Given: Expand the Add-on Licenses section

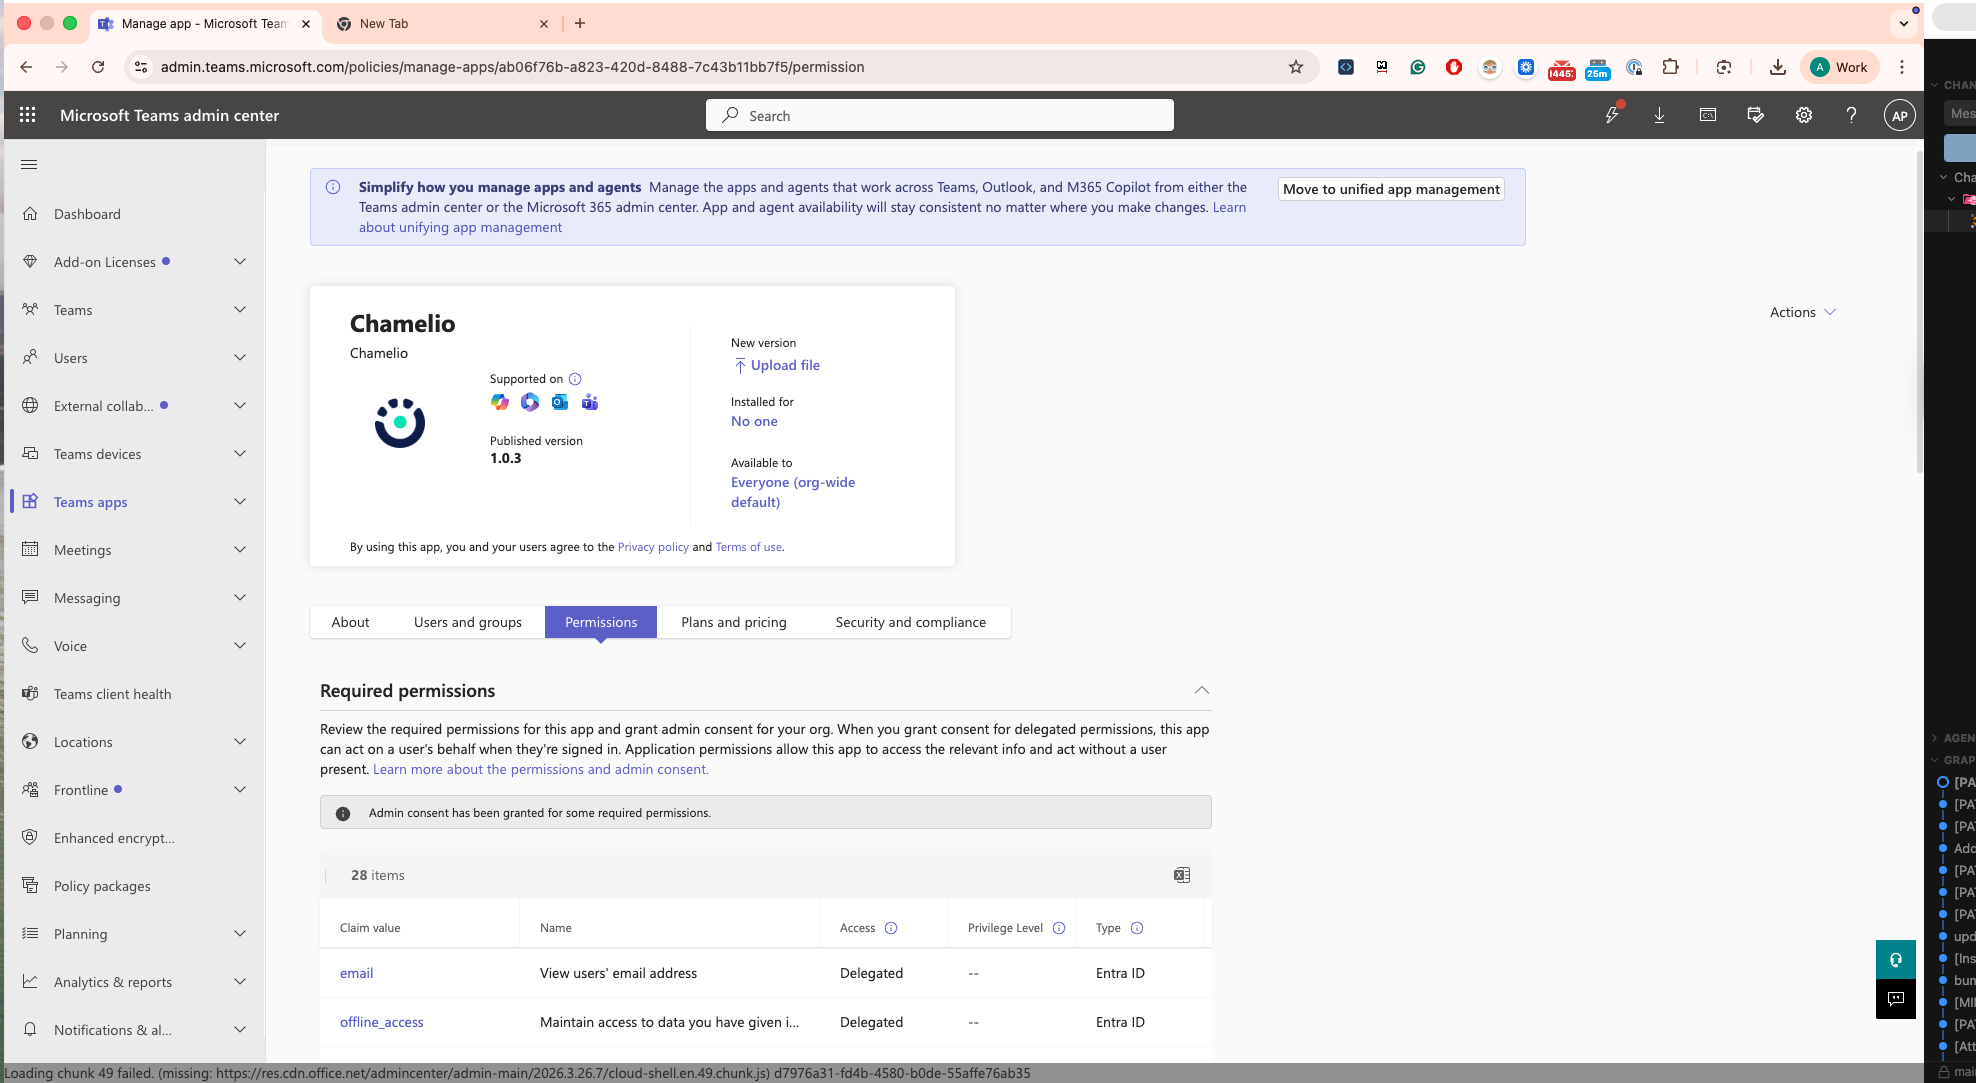Looking at the screenshot, I should [240, 262].
